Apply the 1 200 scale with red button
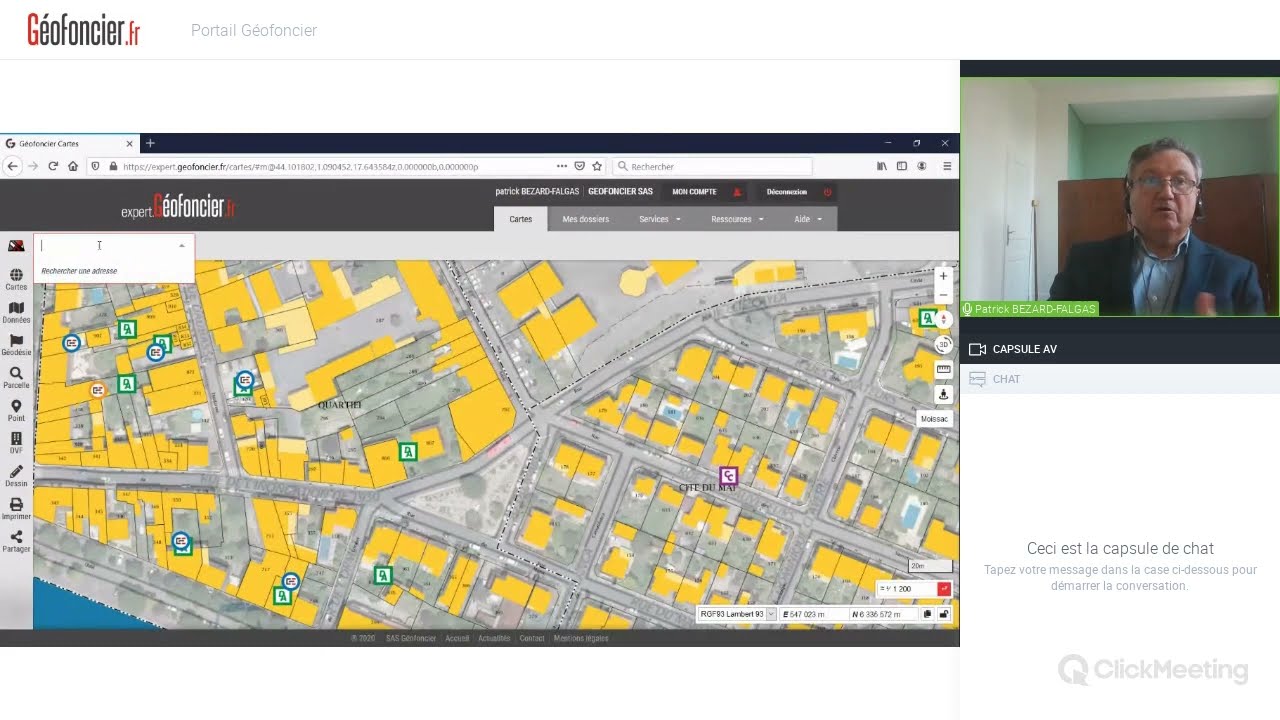This screenshot has width=1280, height=720. tap(944, 589)
